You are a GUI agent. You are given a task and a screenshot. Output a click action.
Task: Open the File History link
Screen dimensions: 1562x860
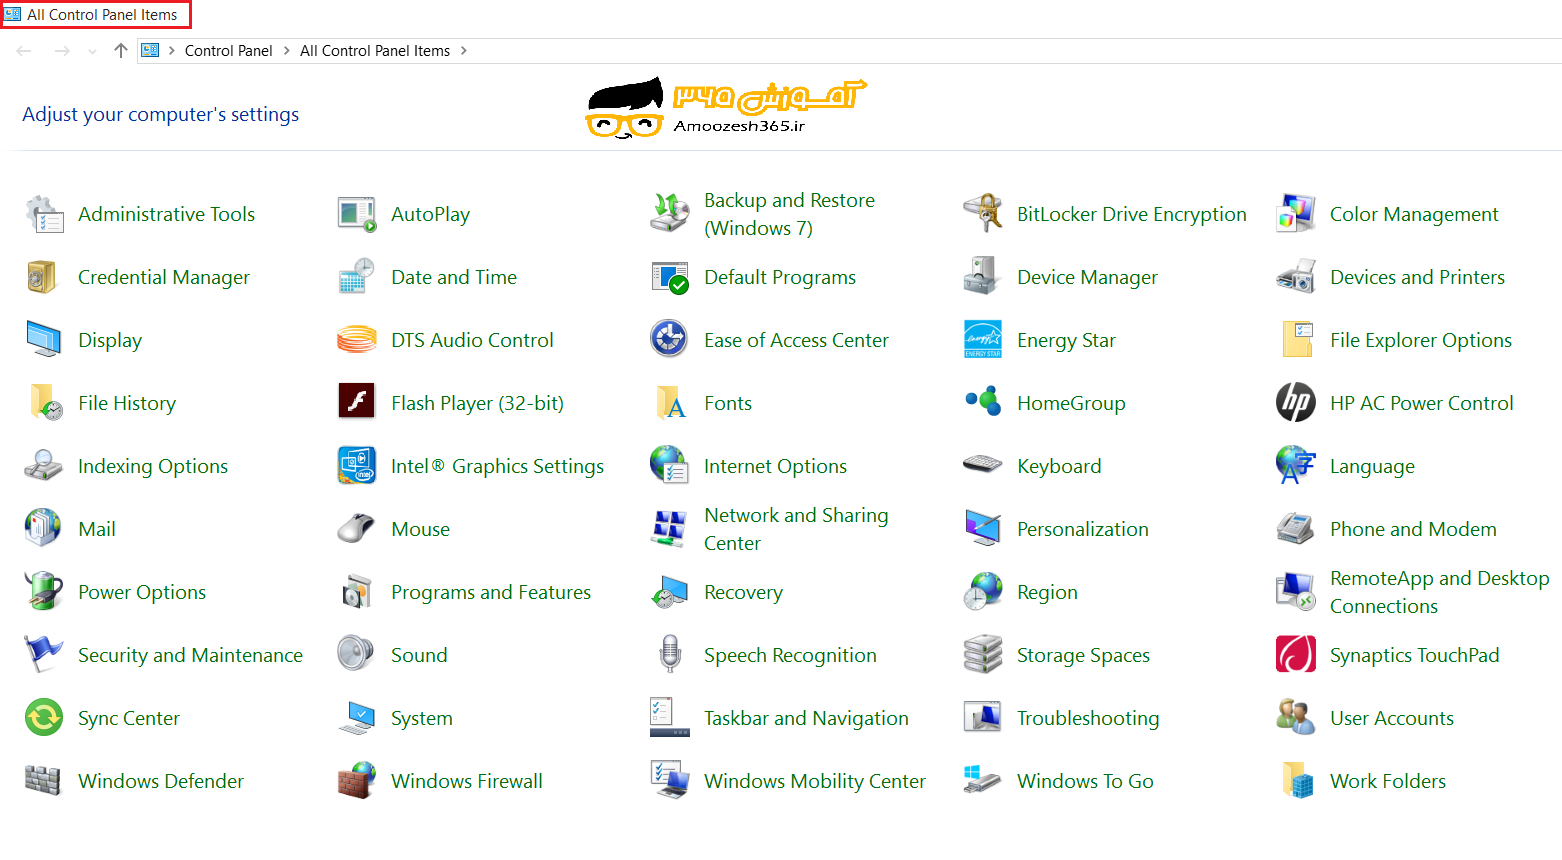(x=127, y=403)
